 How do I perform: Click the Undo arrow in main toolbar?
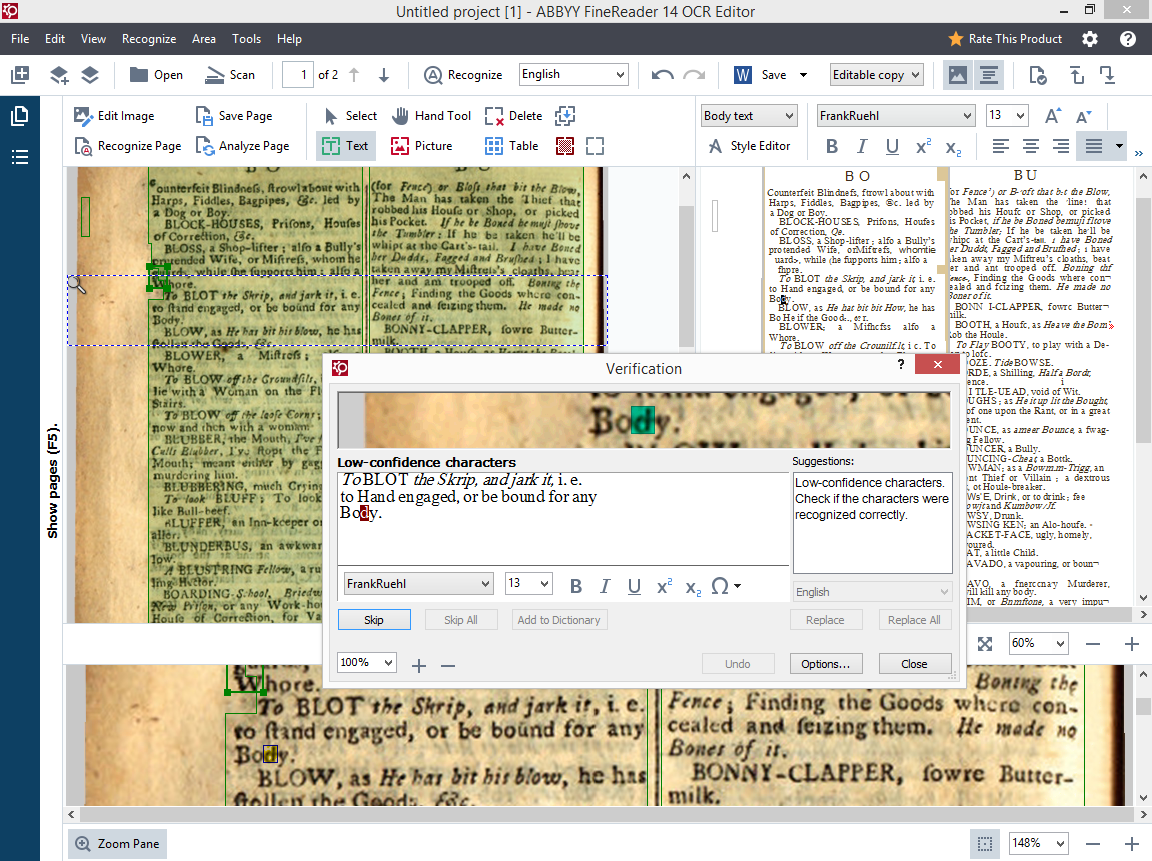[x=662, y=74]
